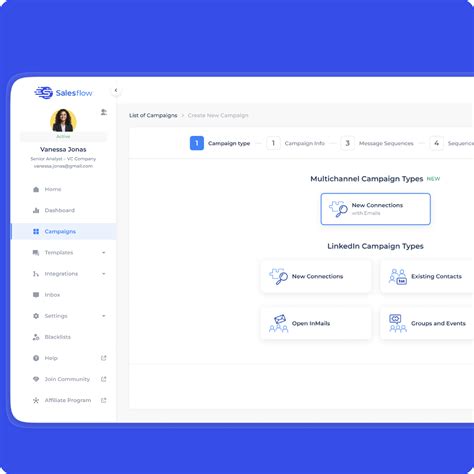Click external link icon next to Affiliate Program
The height and width of the screenshot is (474, 474).
tap(104, 400)
